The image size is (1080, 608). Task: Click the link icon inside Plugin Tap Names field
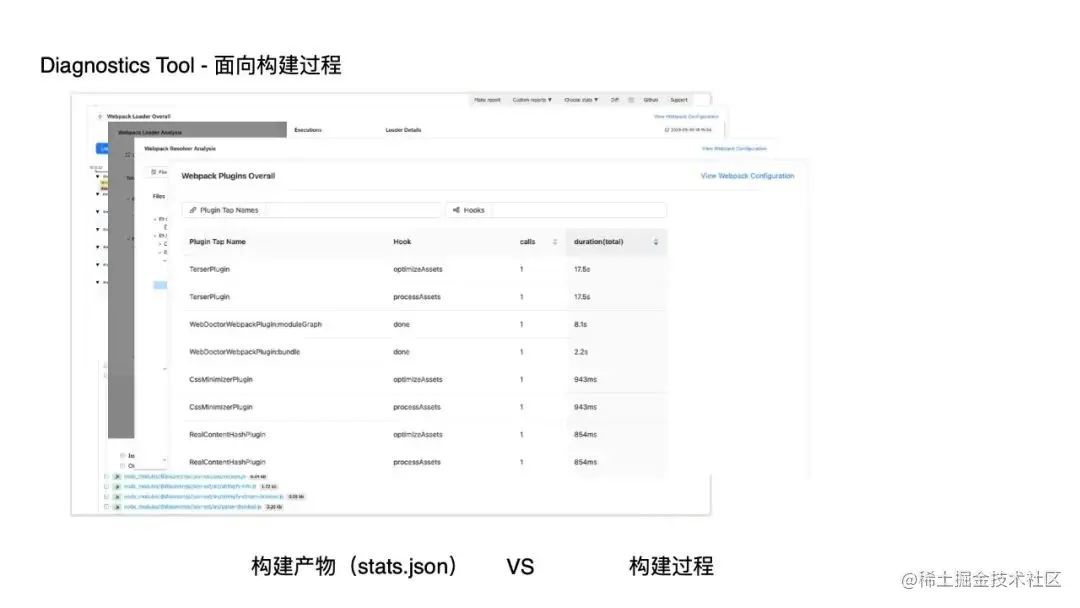[194, 210]
